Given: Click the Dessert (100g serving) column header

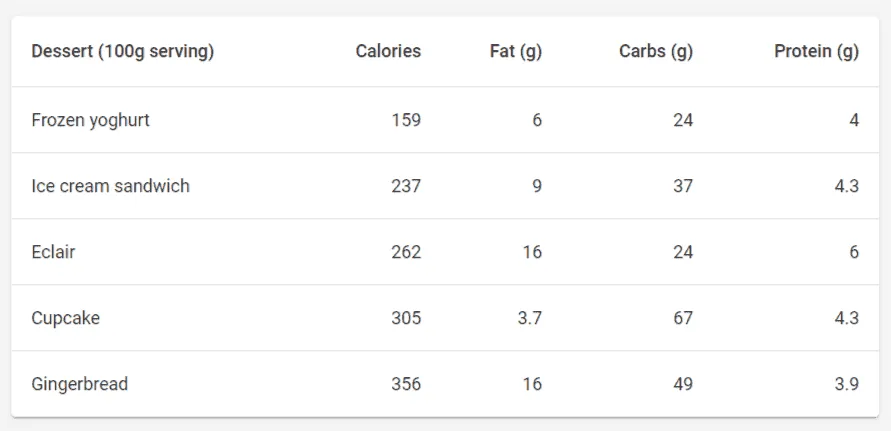Looking at the screenshot, I should (x=123, y=52).
